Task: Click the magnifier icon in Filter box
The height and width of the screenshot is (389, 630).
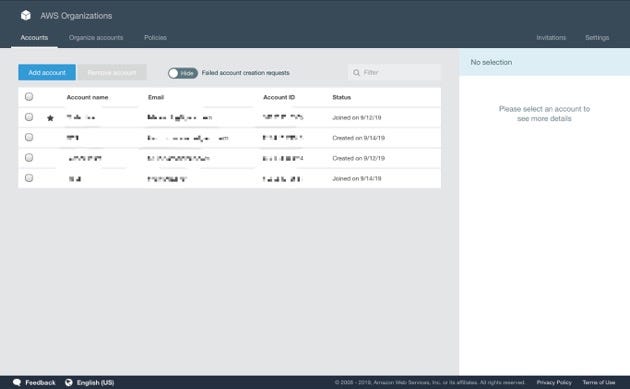Action: pyautogui.click(x=356, y=73)
